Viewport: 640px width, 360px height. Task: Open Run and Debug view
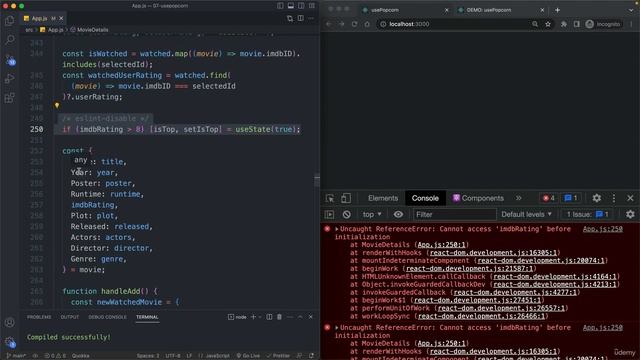[x=9, y=78]
